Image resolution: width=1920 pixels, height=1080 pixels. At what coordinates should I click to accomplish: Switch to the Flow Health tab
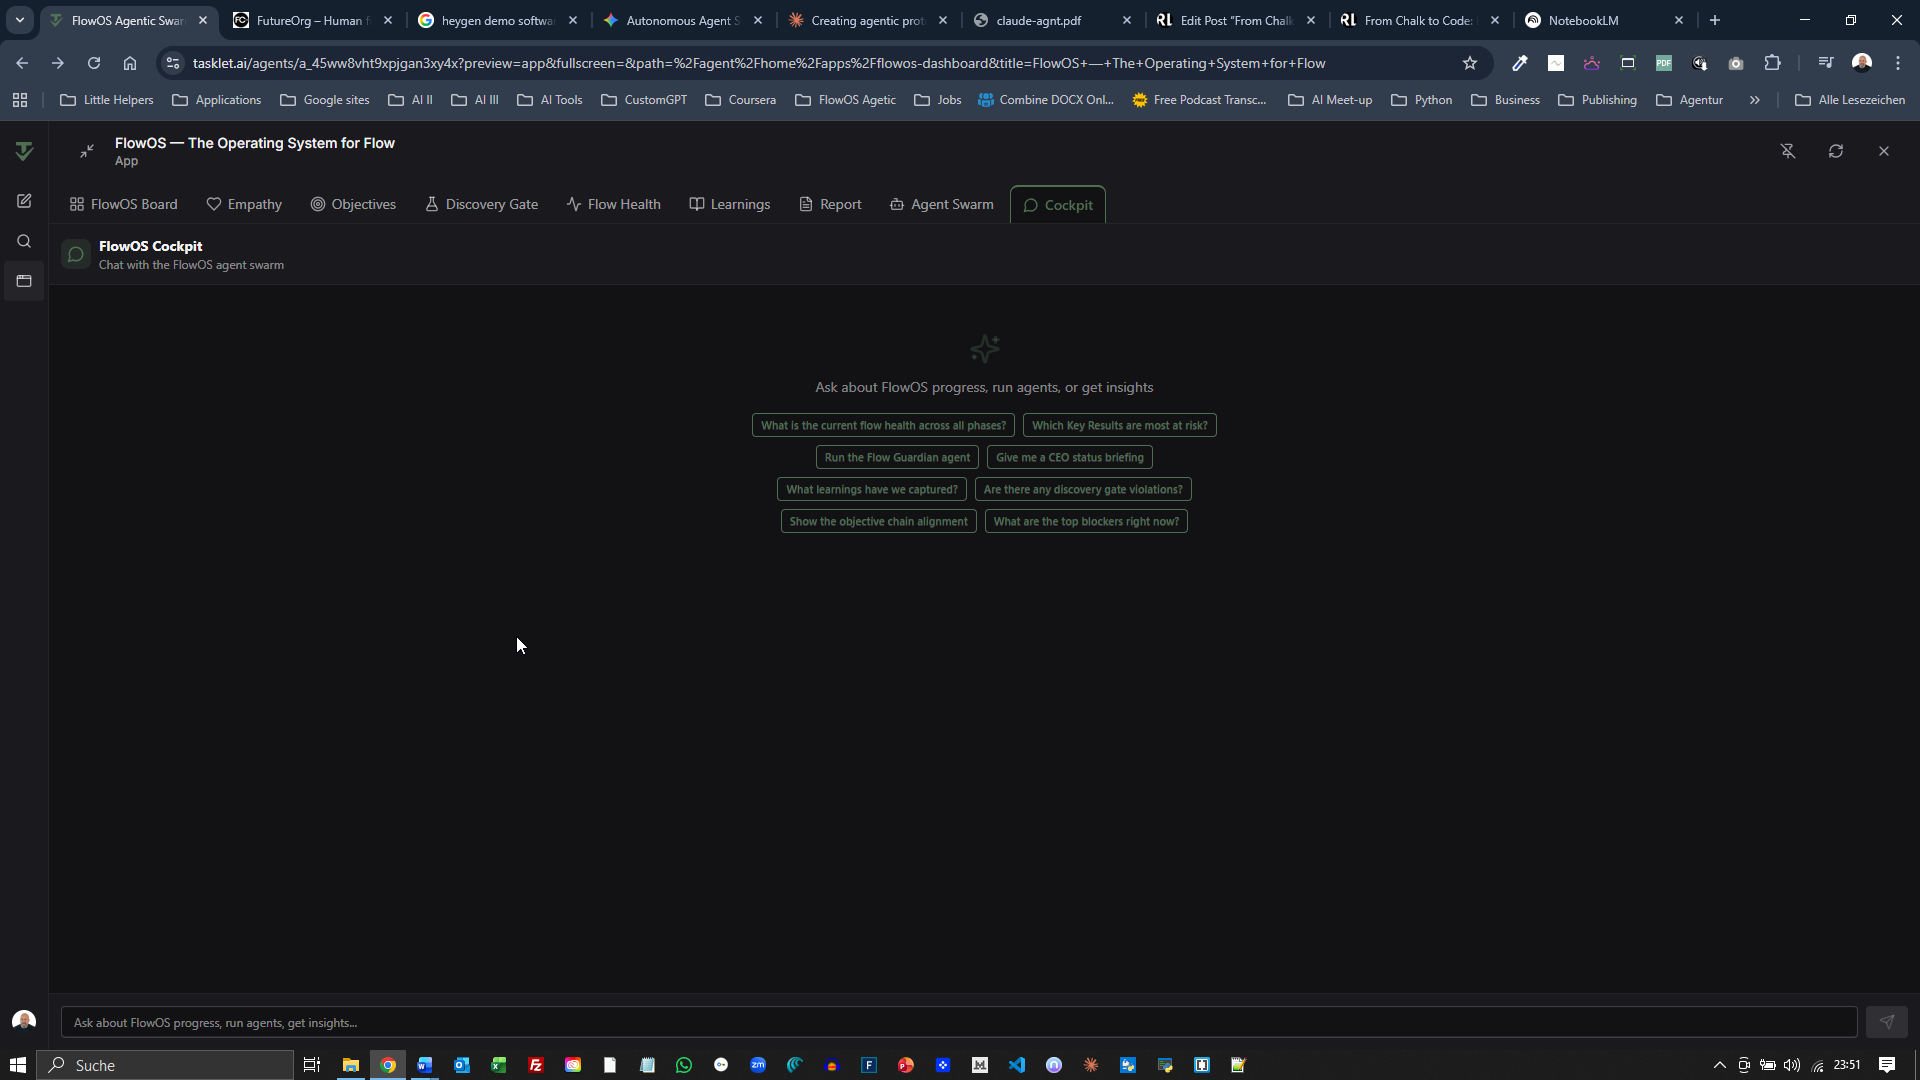[613, 204]
